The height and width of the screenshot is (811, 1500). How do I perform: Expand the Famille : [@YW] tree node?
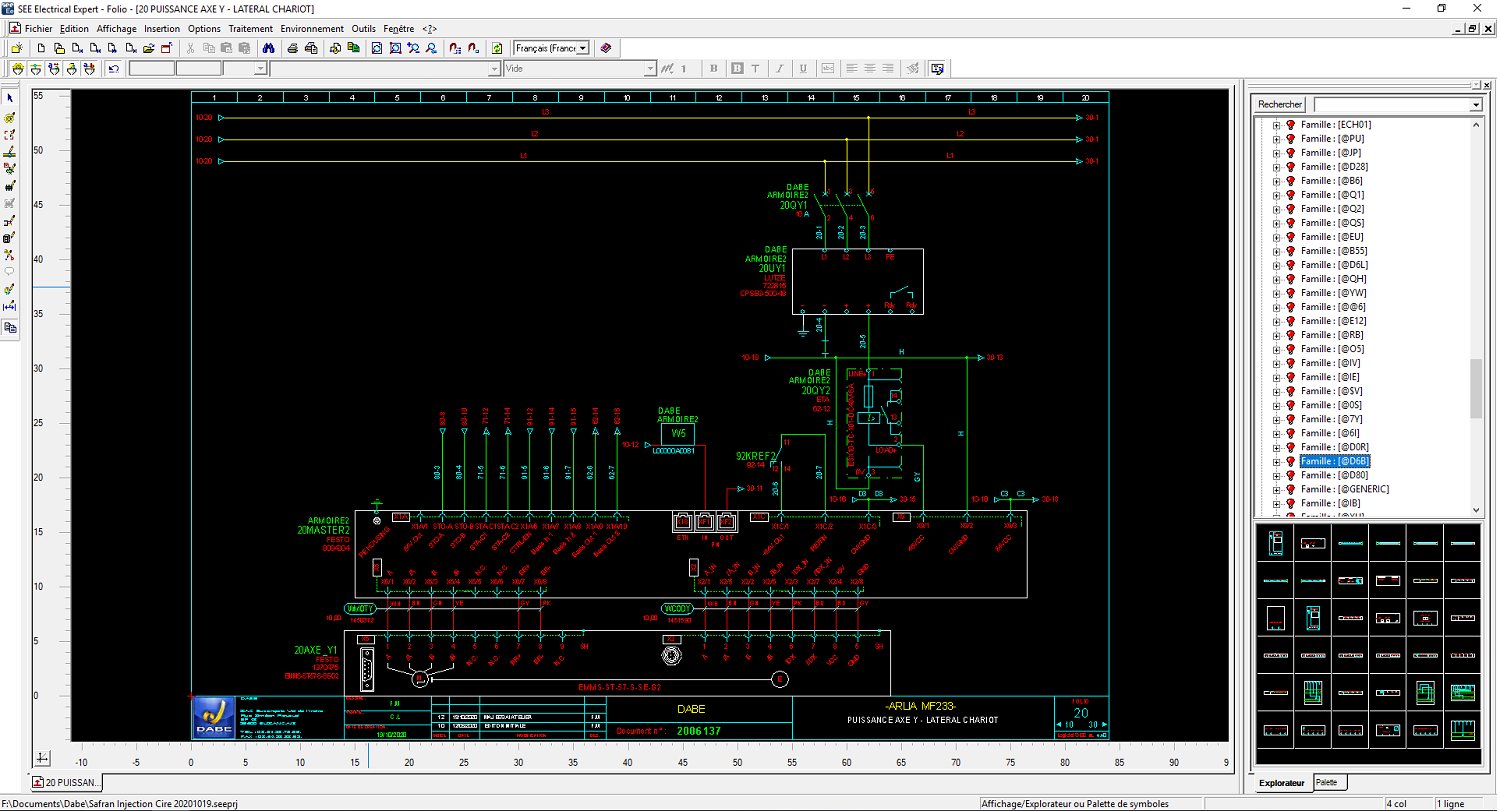click(1276, 293)
